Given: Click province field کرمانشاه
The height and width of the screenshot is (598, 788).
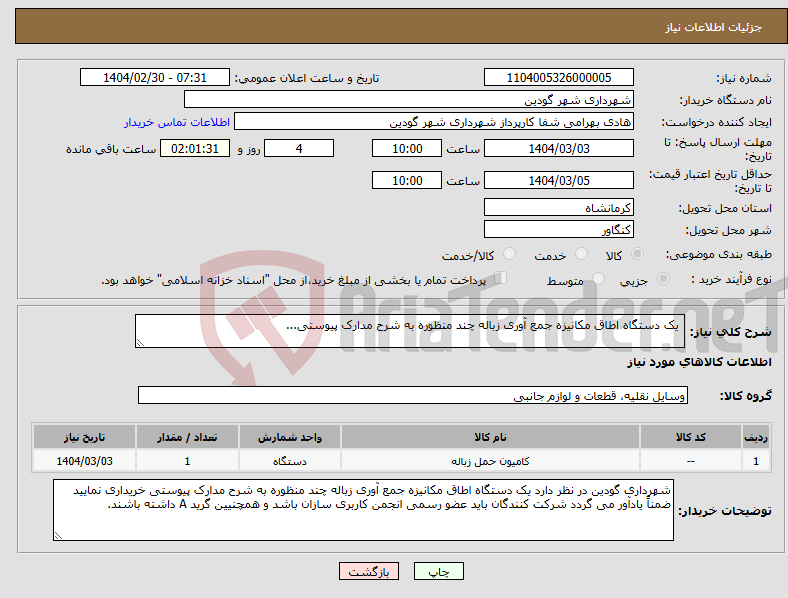Looking at the screenshot, I should pos(558,207).
